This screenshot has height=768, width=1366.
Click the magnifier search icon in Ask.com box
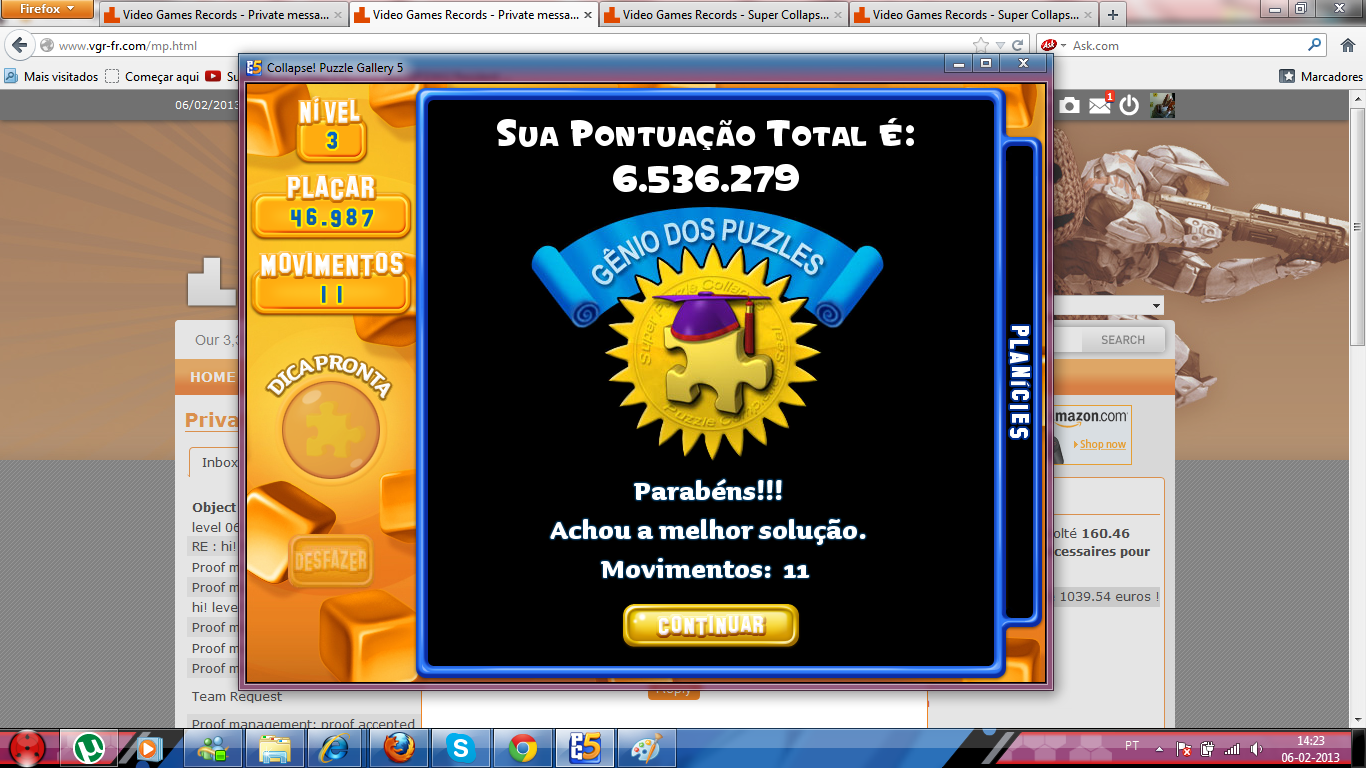click(1315, 45)
